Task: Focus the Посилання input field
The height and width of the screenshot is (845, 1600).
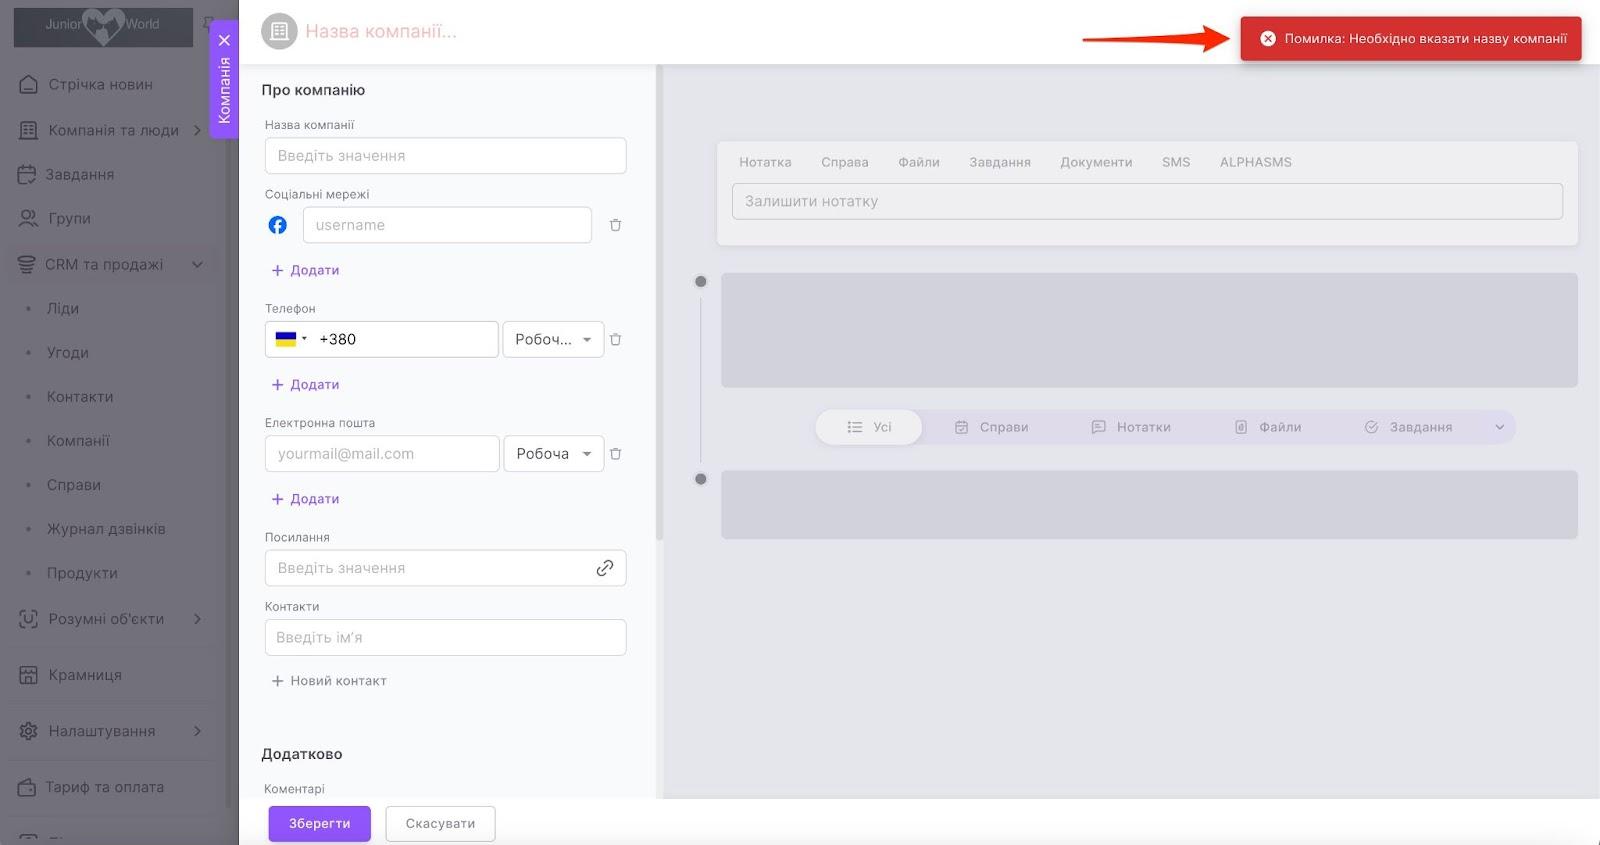Action: pos(445,568)
